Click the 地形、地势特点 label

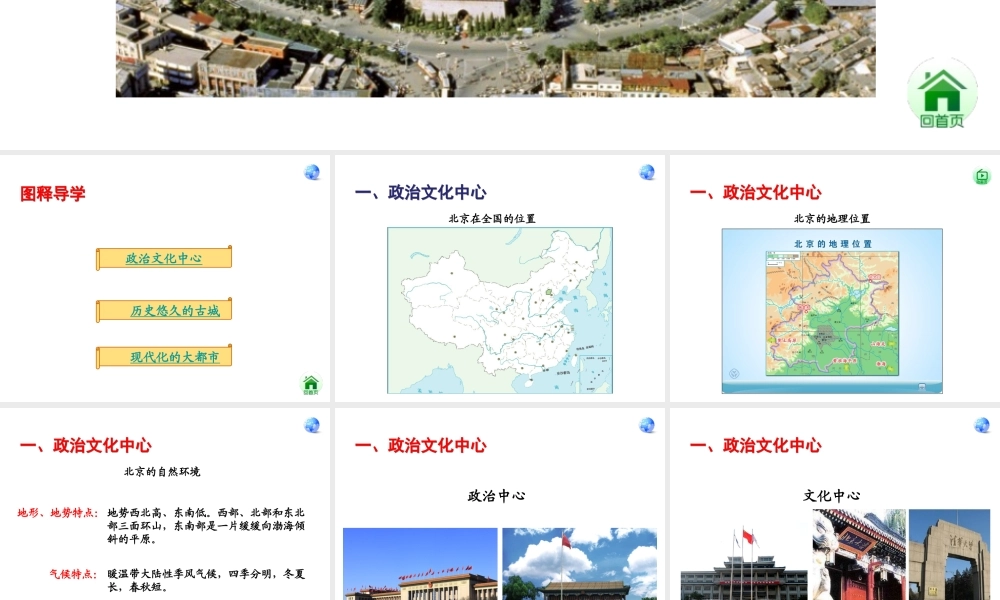pos(57,513)
